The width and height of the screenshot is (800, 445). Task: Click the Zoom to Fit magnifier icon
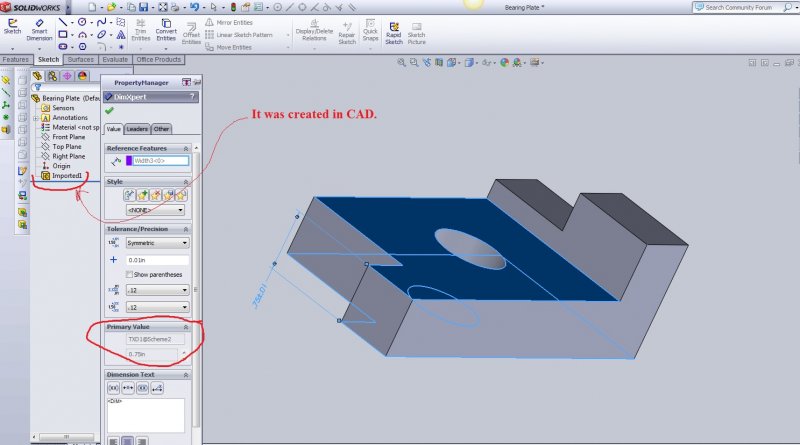(x=400, y=62)
